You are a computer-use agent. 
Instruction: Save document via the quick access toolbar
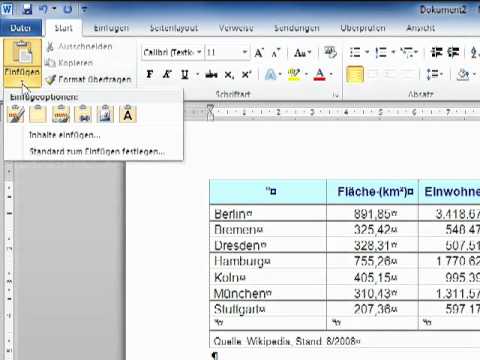point(27,9)
